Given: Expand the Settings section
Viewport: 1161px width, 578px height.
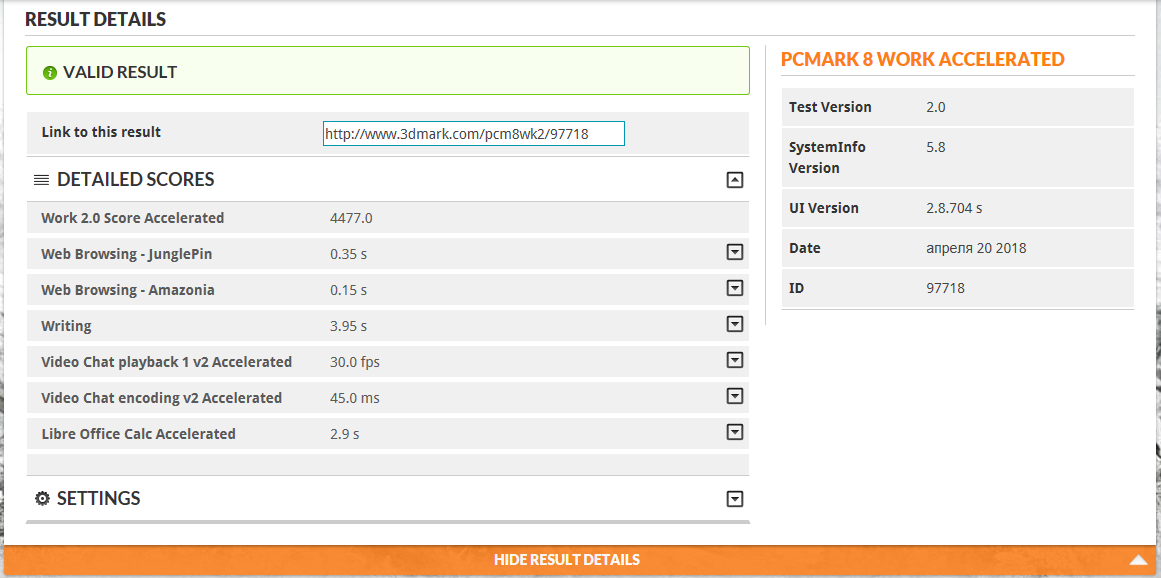Looking at the screenshot, I should pyautogui.click(x=735, y=499).
